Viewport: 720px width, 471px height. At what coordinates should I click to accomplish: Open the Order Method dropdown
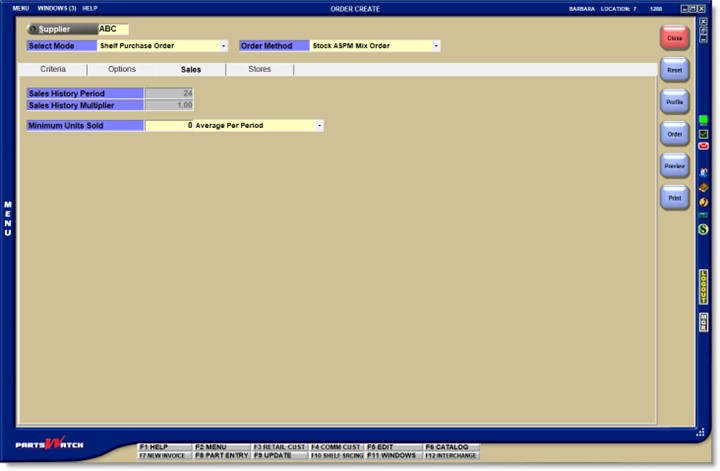[436, 46]
